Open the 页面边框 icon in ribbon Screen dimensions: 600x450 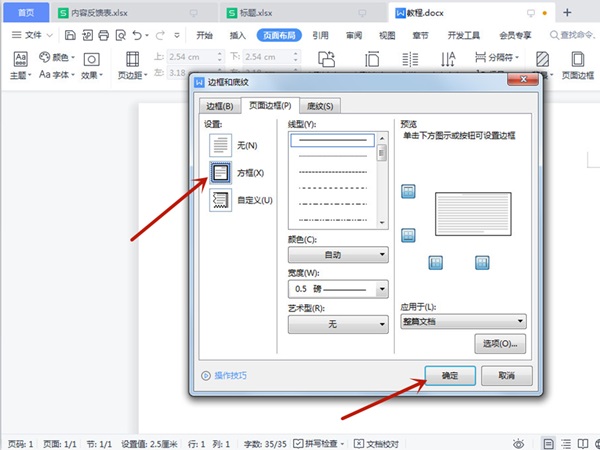577,66
